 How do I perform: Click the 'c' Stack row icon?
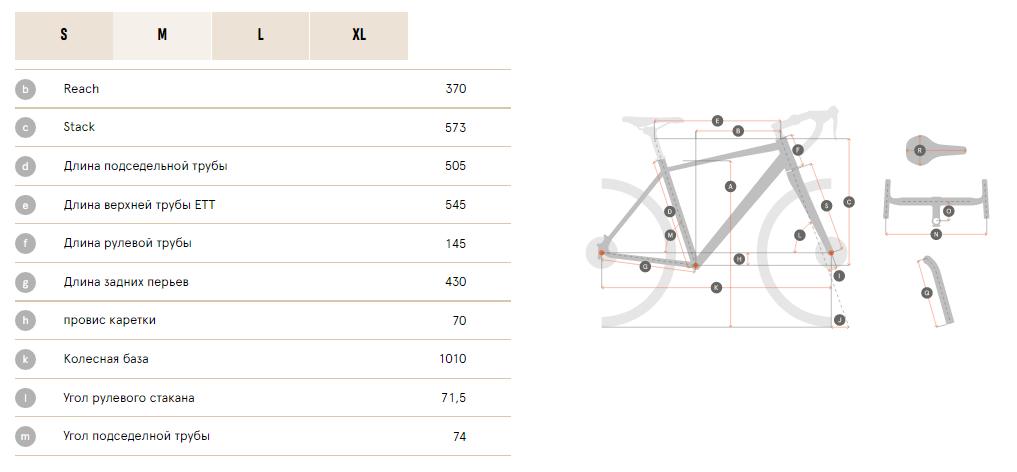(25, 128)
